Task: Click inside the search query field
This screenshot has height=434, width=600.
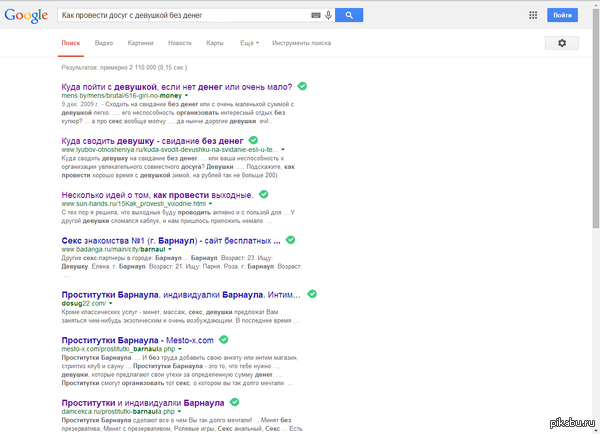Action: 184,15
